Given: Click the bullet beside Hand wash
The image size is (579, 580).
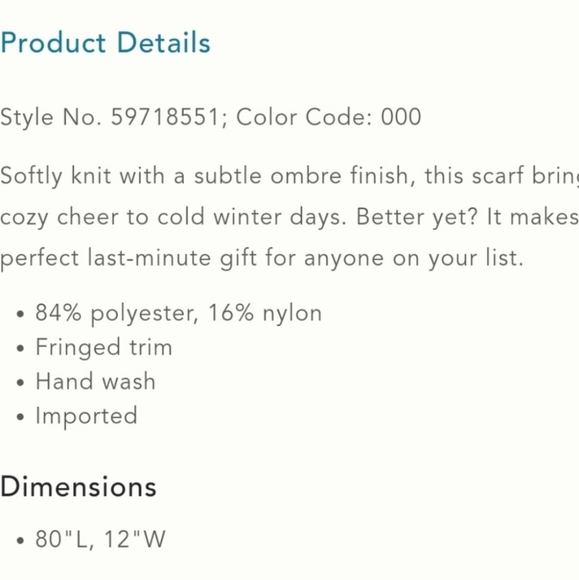Looking at the screenshot, I should point(20,382).
